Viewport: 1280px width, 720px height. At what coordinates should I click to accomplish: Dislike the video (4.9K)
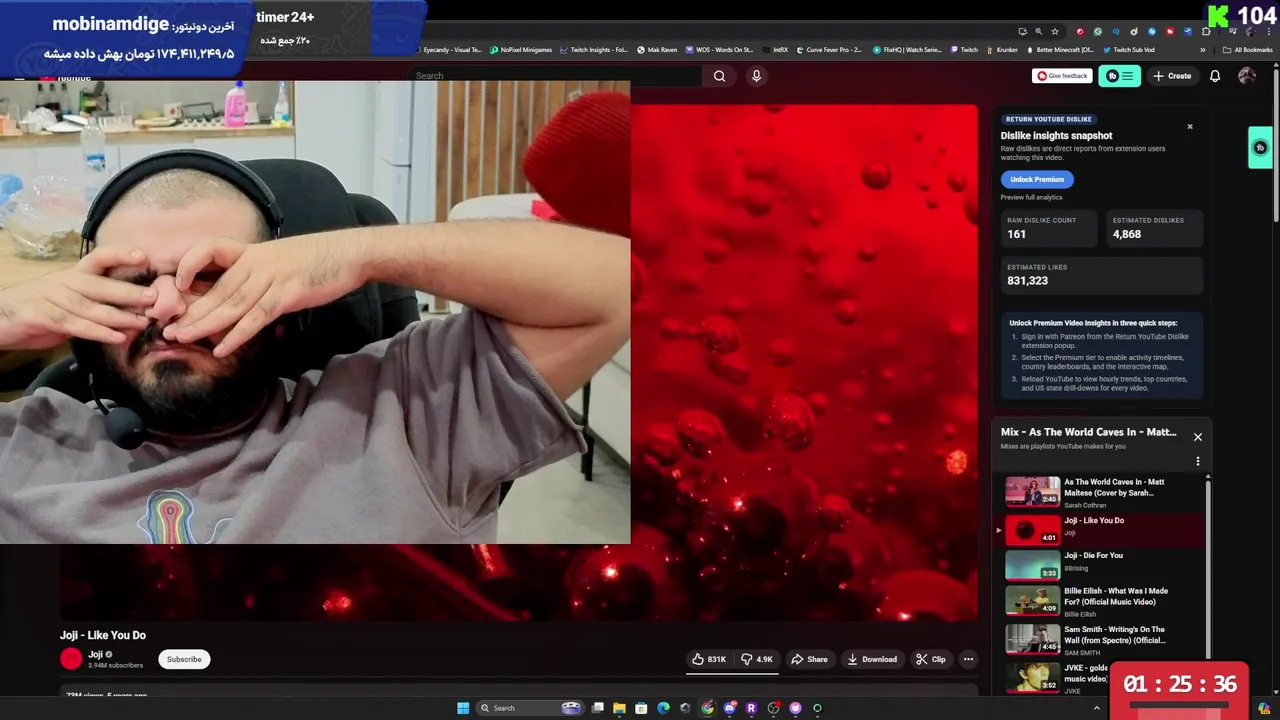pyautogui.click(x=757, y=659)
